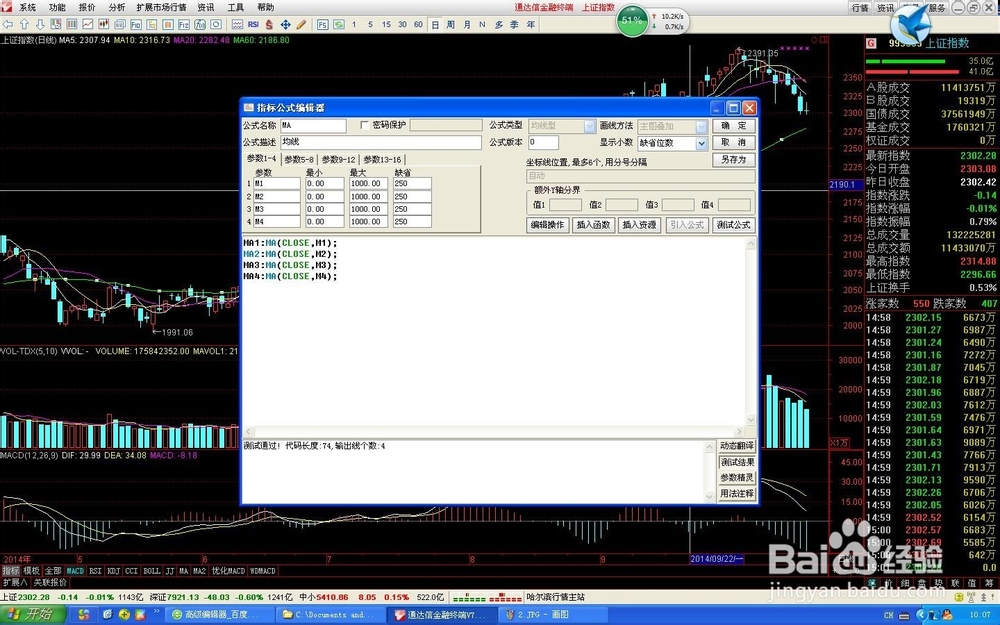Screen dimensions: 1000x625
Task: Click the code editor horizontal scrollbar
Action: pyautogui.click(x=494, y=432)
